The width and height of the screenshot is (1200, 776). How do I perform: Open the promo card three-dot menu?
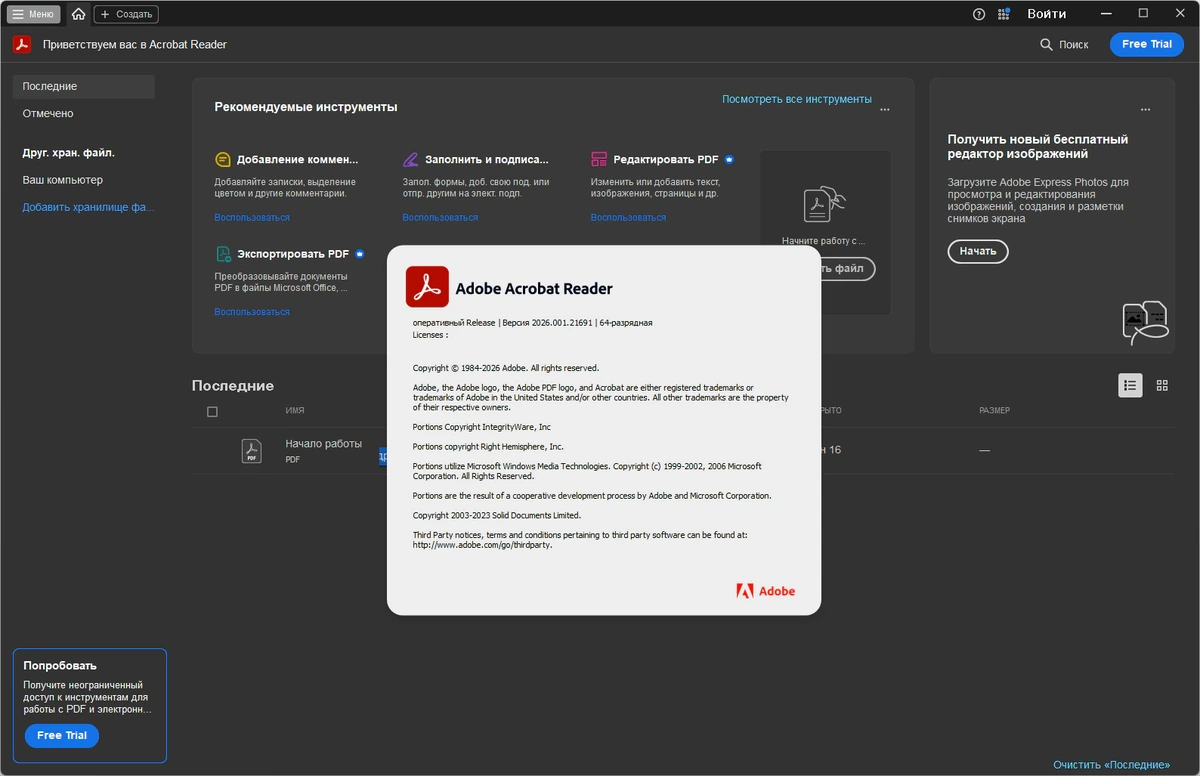pyautogui.click(x=1146, y=109)
